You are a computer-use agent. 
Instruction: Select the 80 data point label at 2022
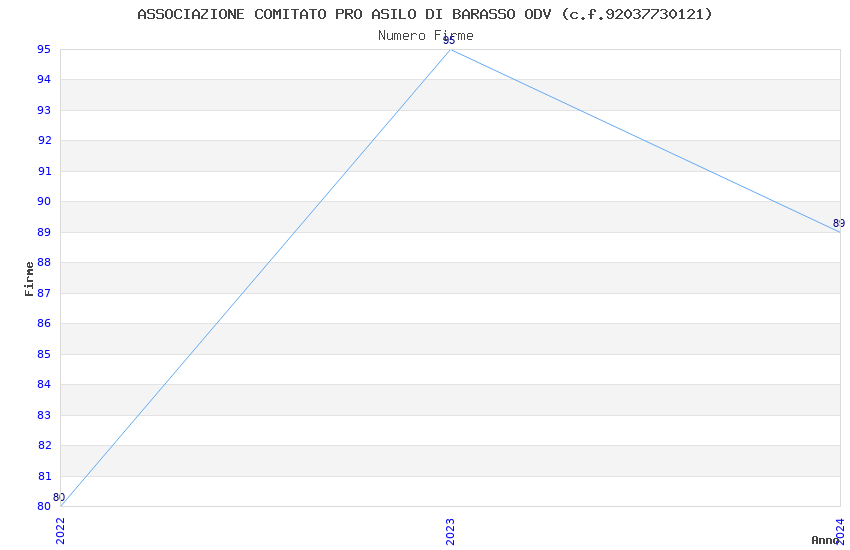click(x=59, y=497)
